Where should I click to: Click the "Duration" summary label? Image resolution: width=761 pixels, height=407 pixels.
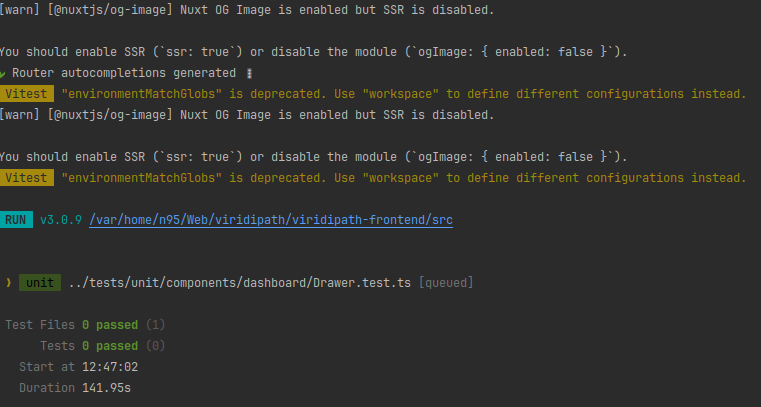click(47, 386)
